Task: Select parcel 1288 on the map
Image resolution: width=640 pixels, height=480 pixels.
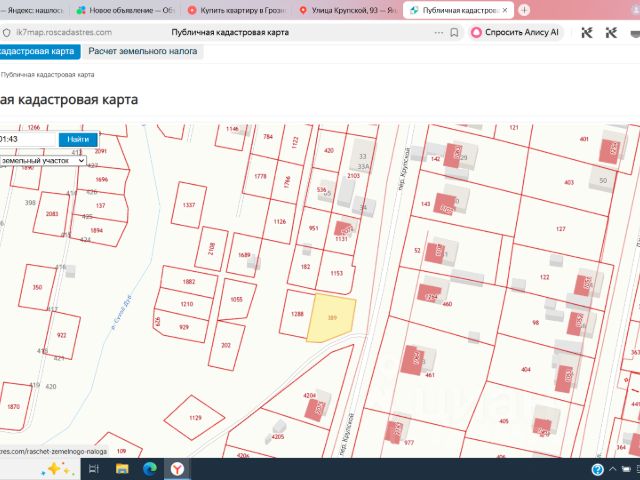Action: [x=297, y=314]
